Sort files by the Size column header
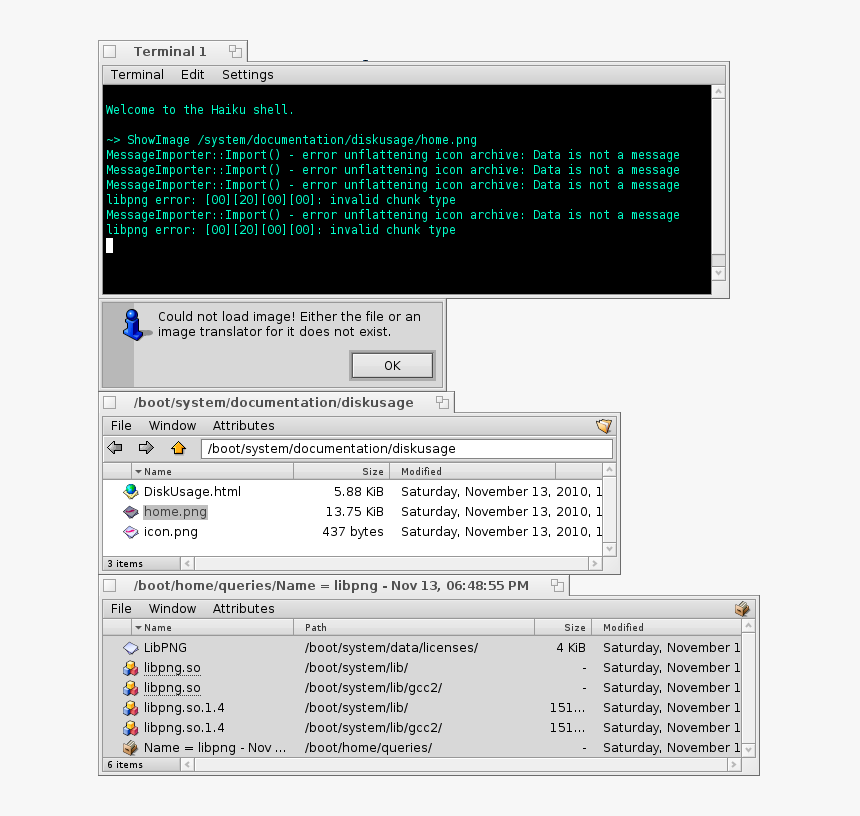This screenshot has height=816, width=860. 372,471
